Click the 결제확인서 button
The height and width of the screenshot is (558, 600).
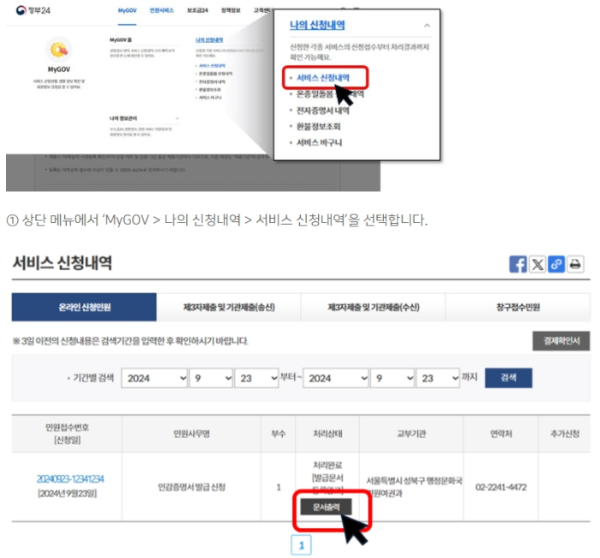click(x=561, y=341)
